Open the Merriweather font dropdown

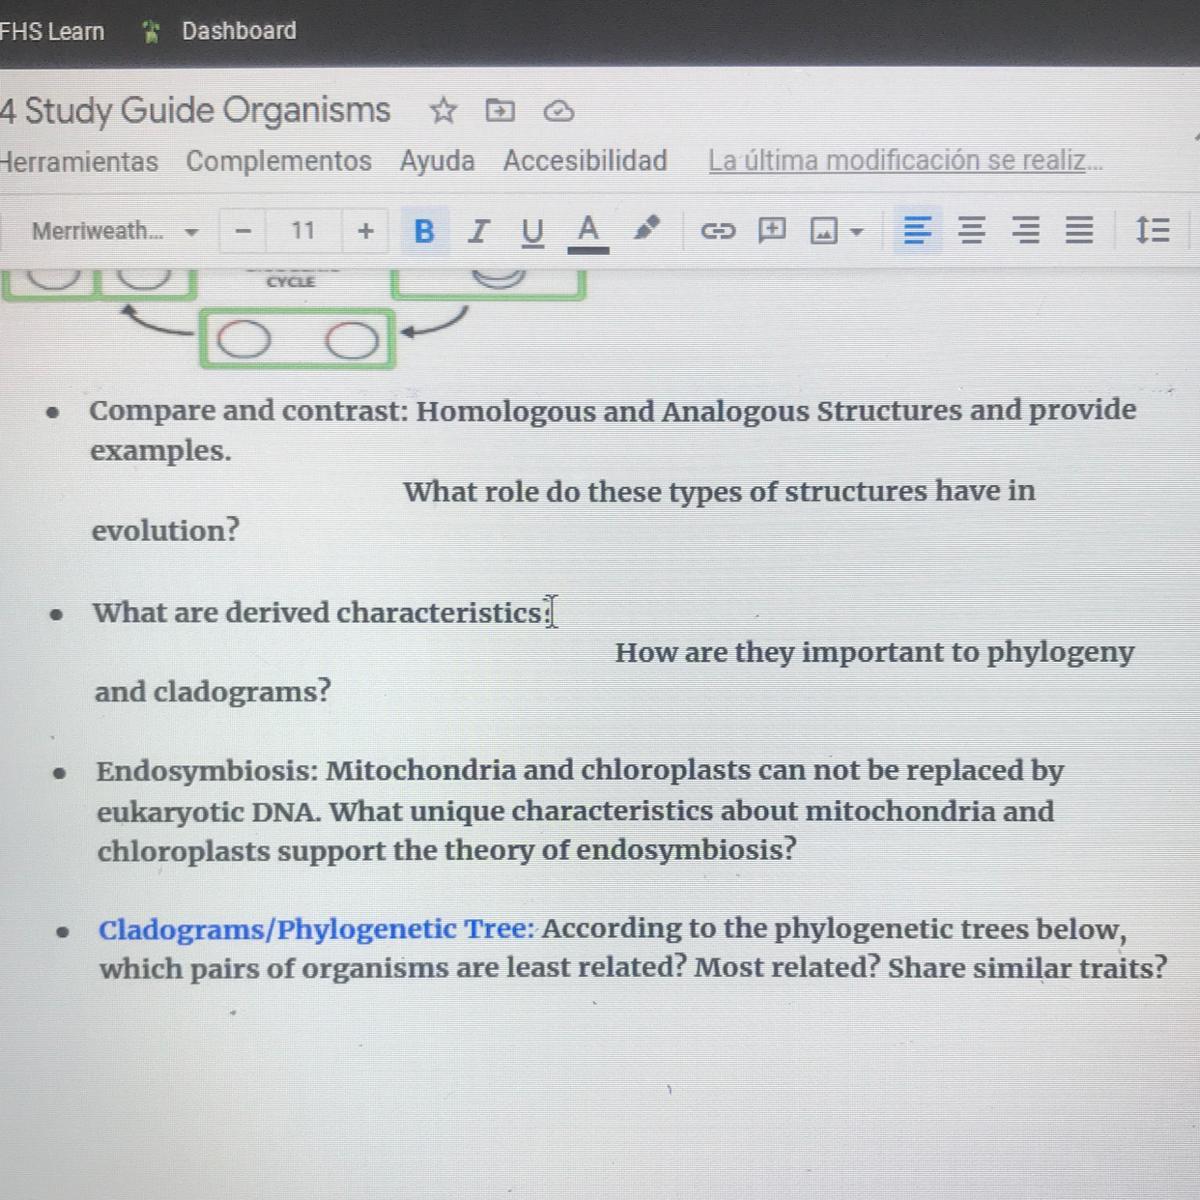point(114,231)
